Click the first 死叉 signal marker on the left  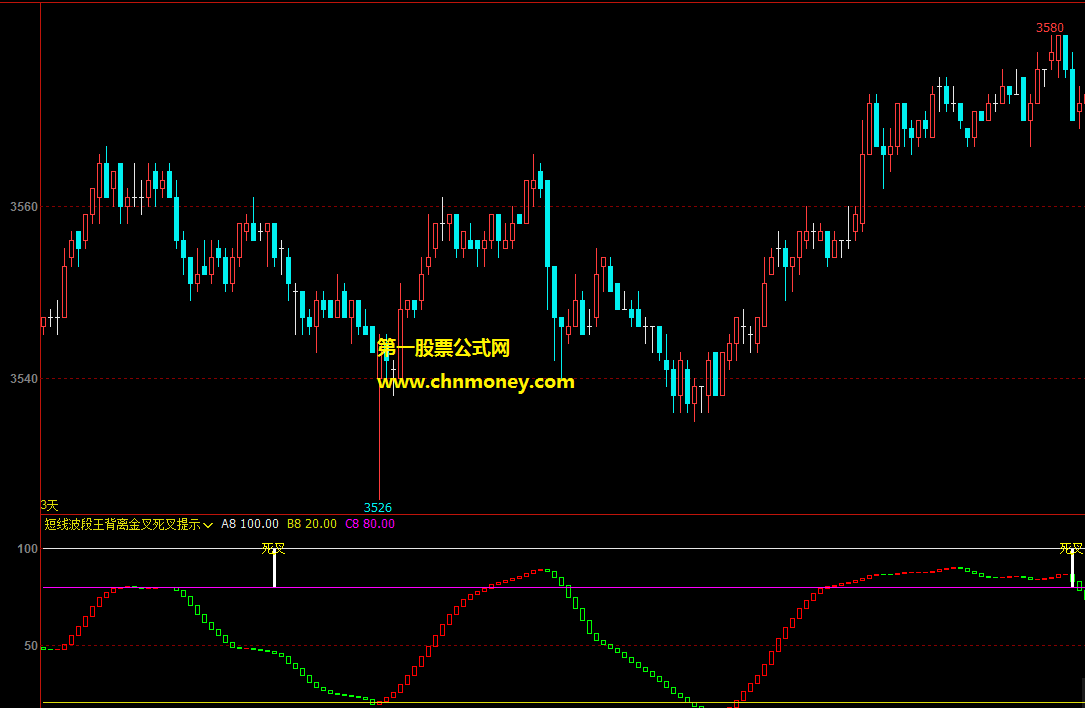pos(273,550)
